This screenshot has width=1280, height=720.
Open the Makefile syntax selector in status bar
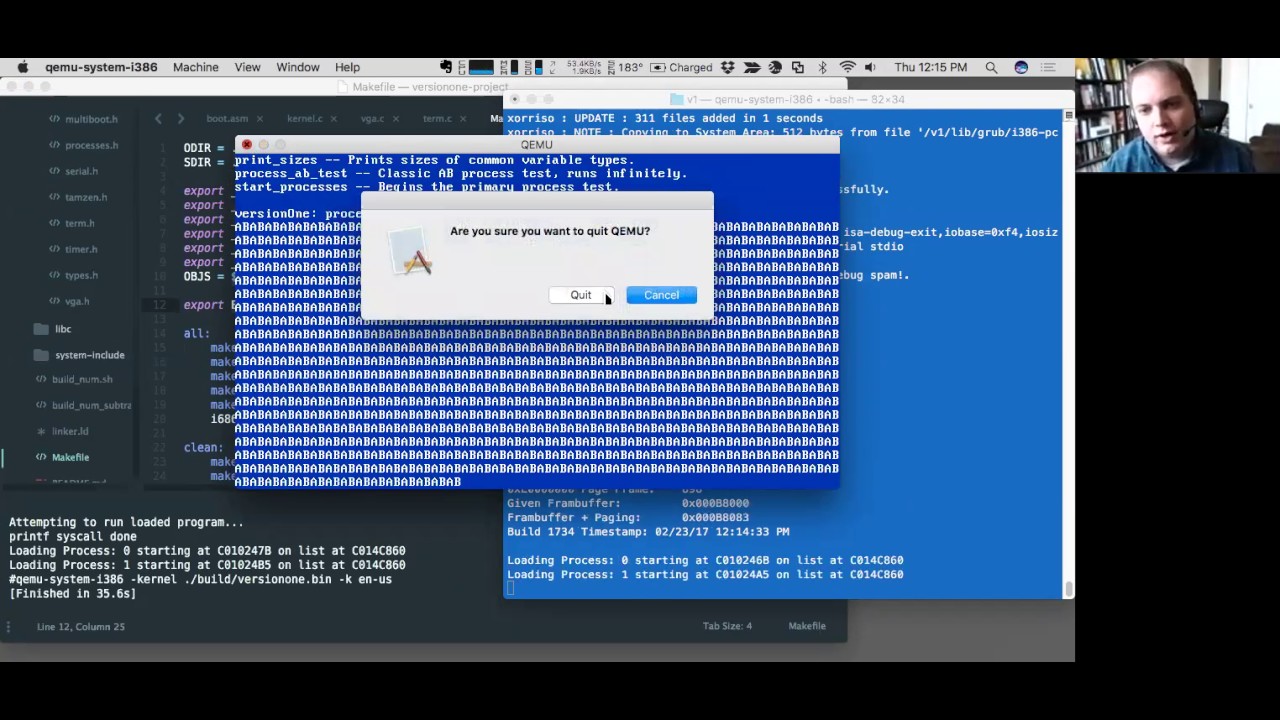click(x=807, y=626)
